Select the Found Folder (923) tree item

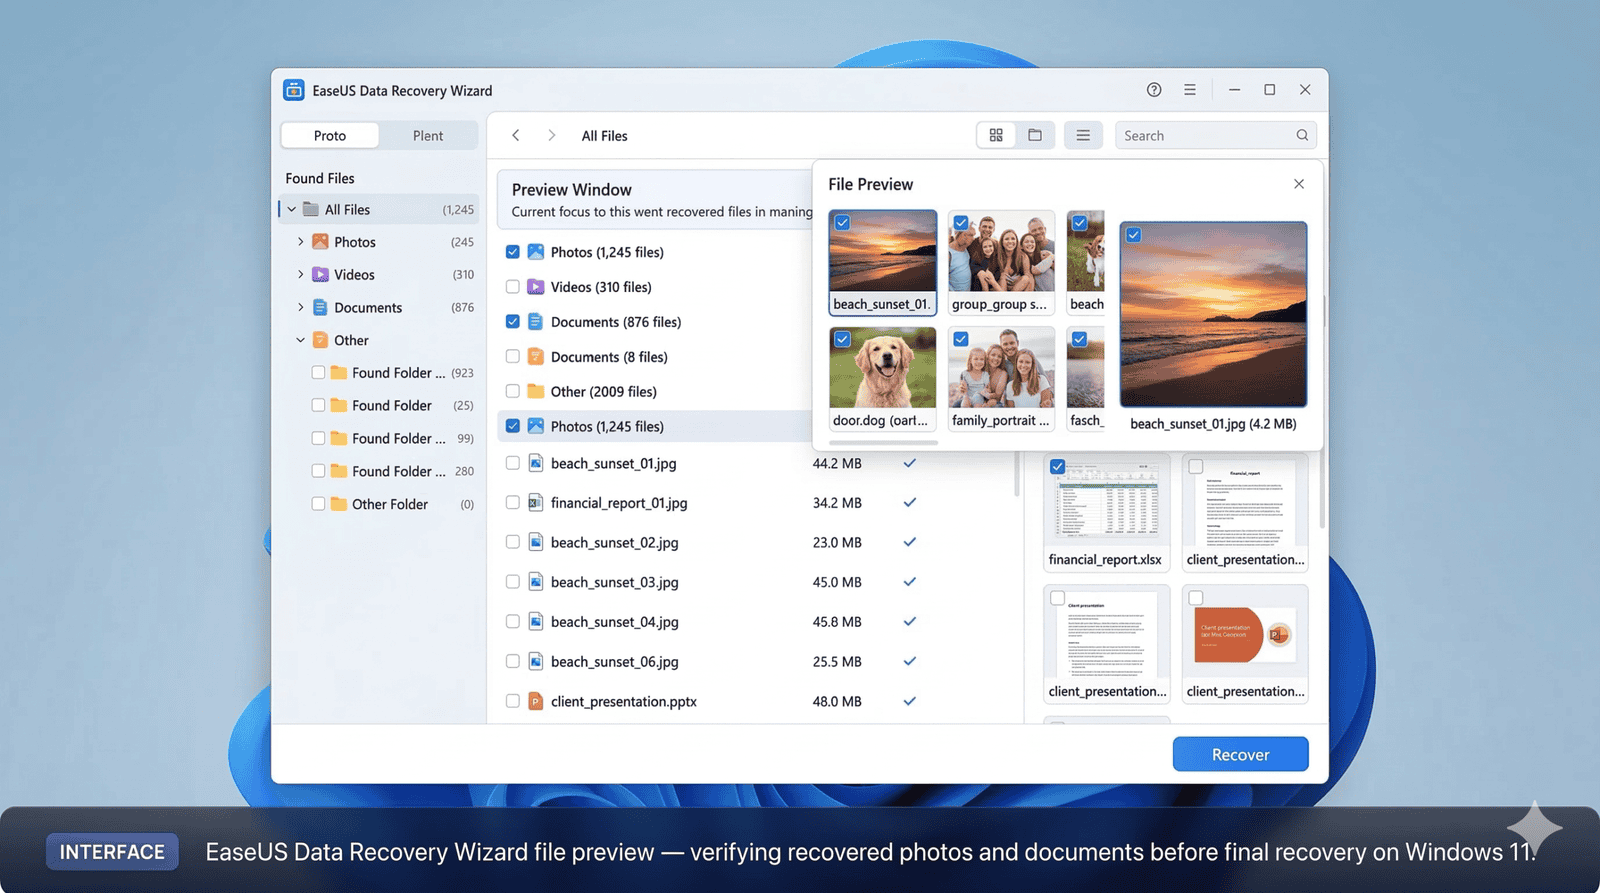coord(392,373)
